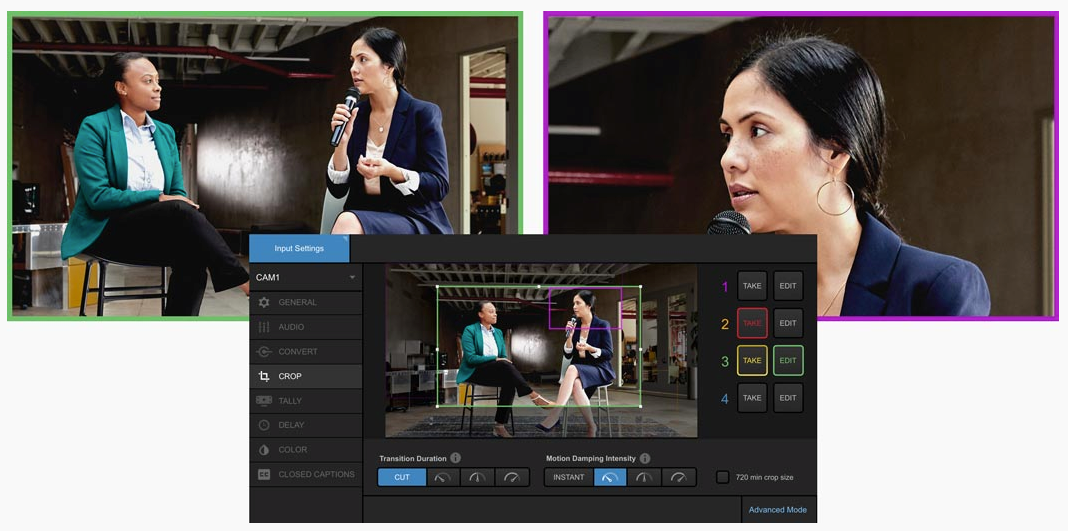Open the AUDIO settings label
The width and height of the screenshot is (1068, 531).
tap(292, 327)
